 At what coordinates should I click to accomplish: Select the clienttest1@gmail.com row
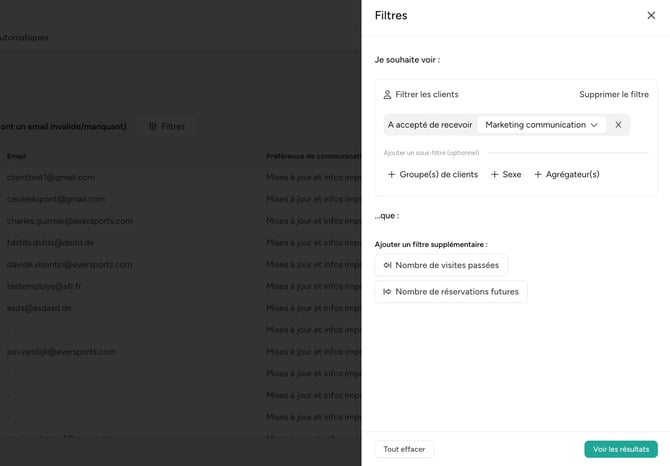coord(181,177)
